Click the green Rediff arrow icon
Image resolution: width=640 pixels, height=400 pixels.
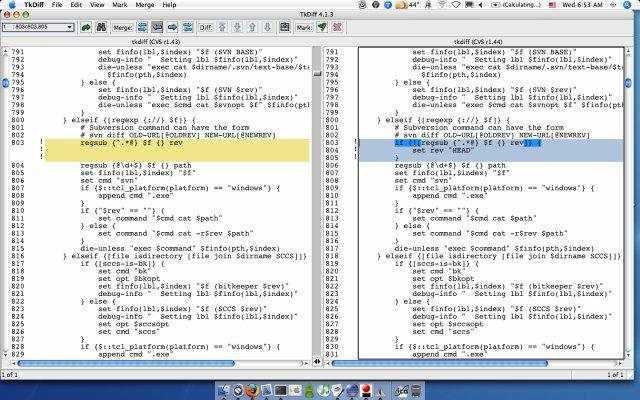coord(86,27)
